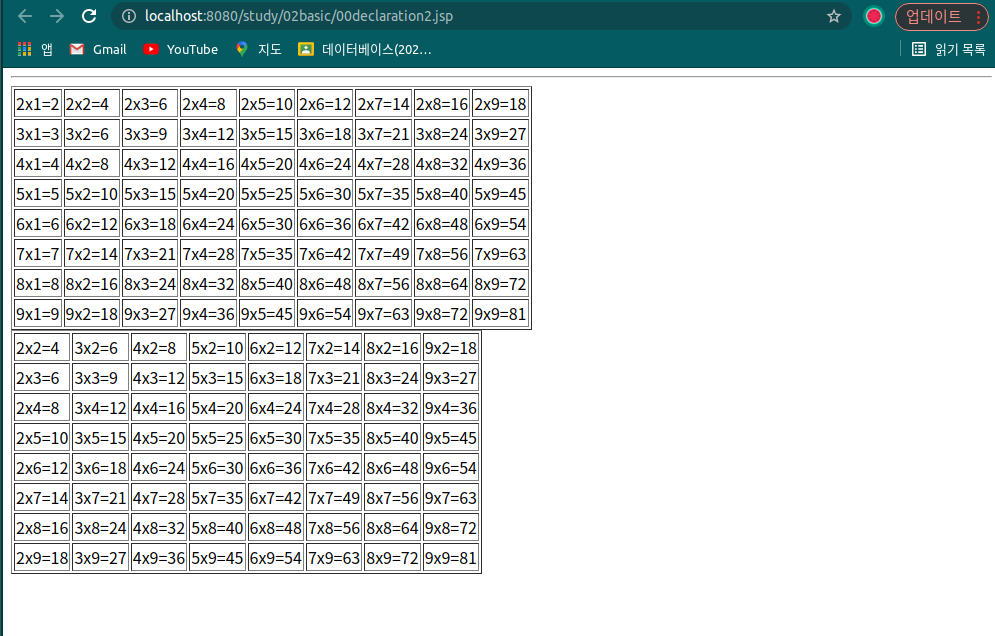This screenshot has height=636, width=995.
Task: Click the cell reading 7x1=7
Action: [x=37, y=254]
